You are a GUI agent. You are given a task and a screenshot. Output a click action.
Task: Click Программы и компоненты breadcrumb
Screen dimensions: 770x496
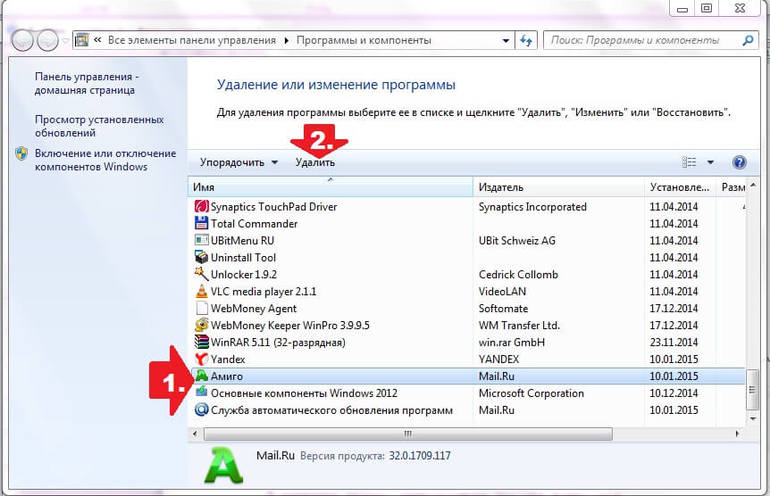[x=364, y=40]
